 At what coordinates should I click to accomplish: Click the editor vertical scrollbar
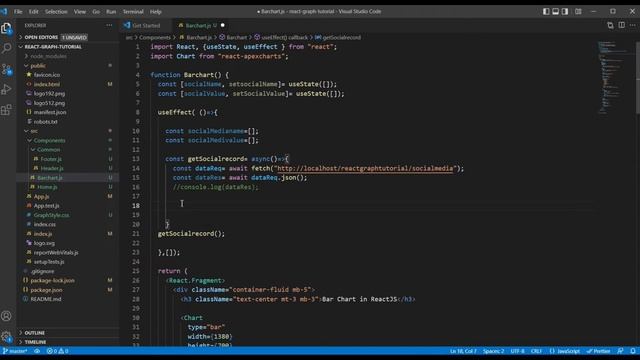coord(638,78)
